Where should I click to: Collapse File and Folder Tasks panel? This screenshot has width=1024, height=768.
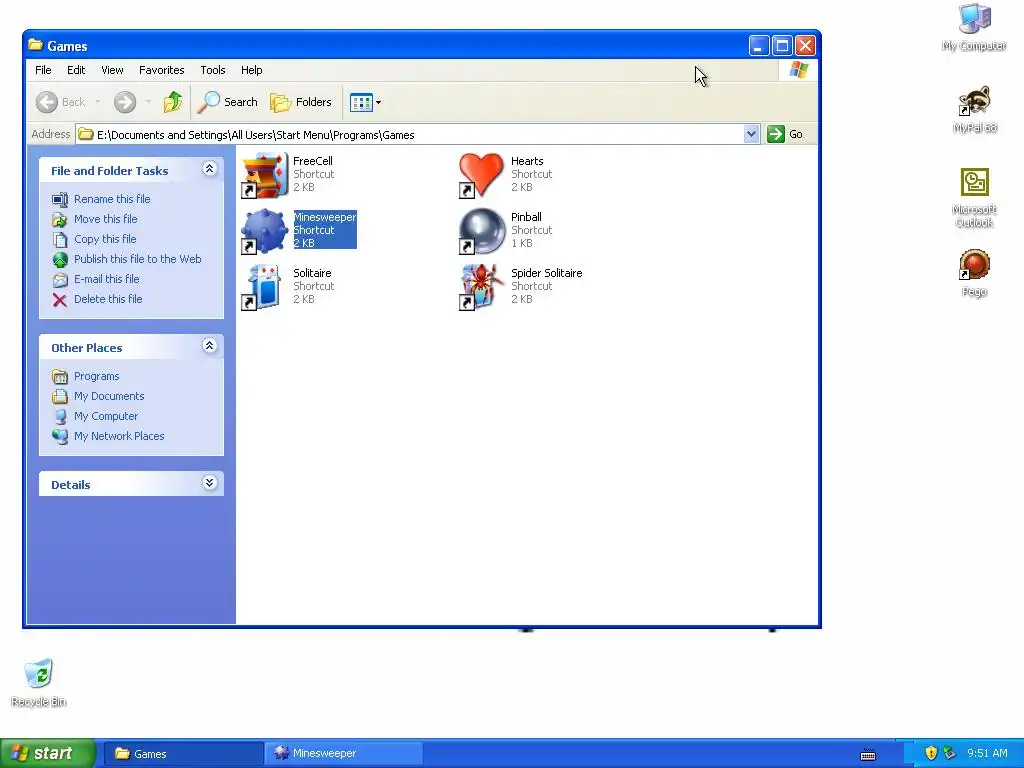coord(209,169)
